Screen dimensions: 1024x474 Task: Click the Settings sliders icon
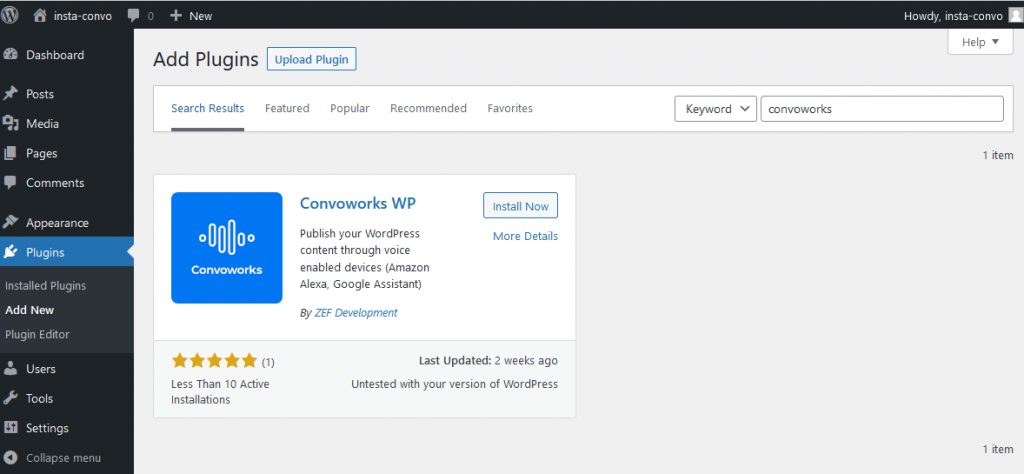(x=10, y=428)
